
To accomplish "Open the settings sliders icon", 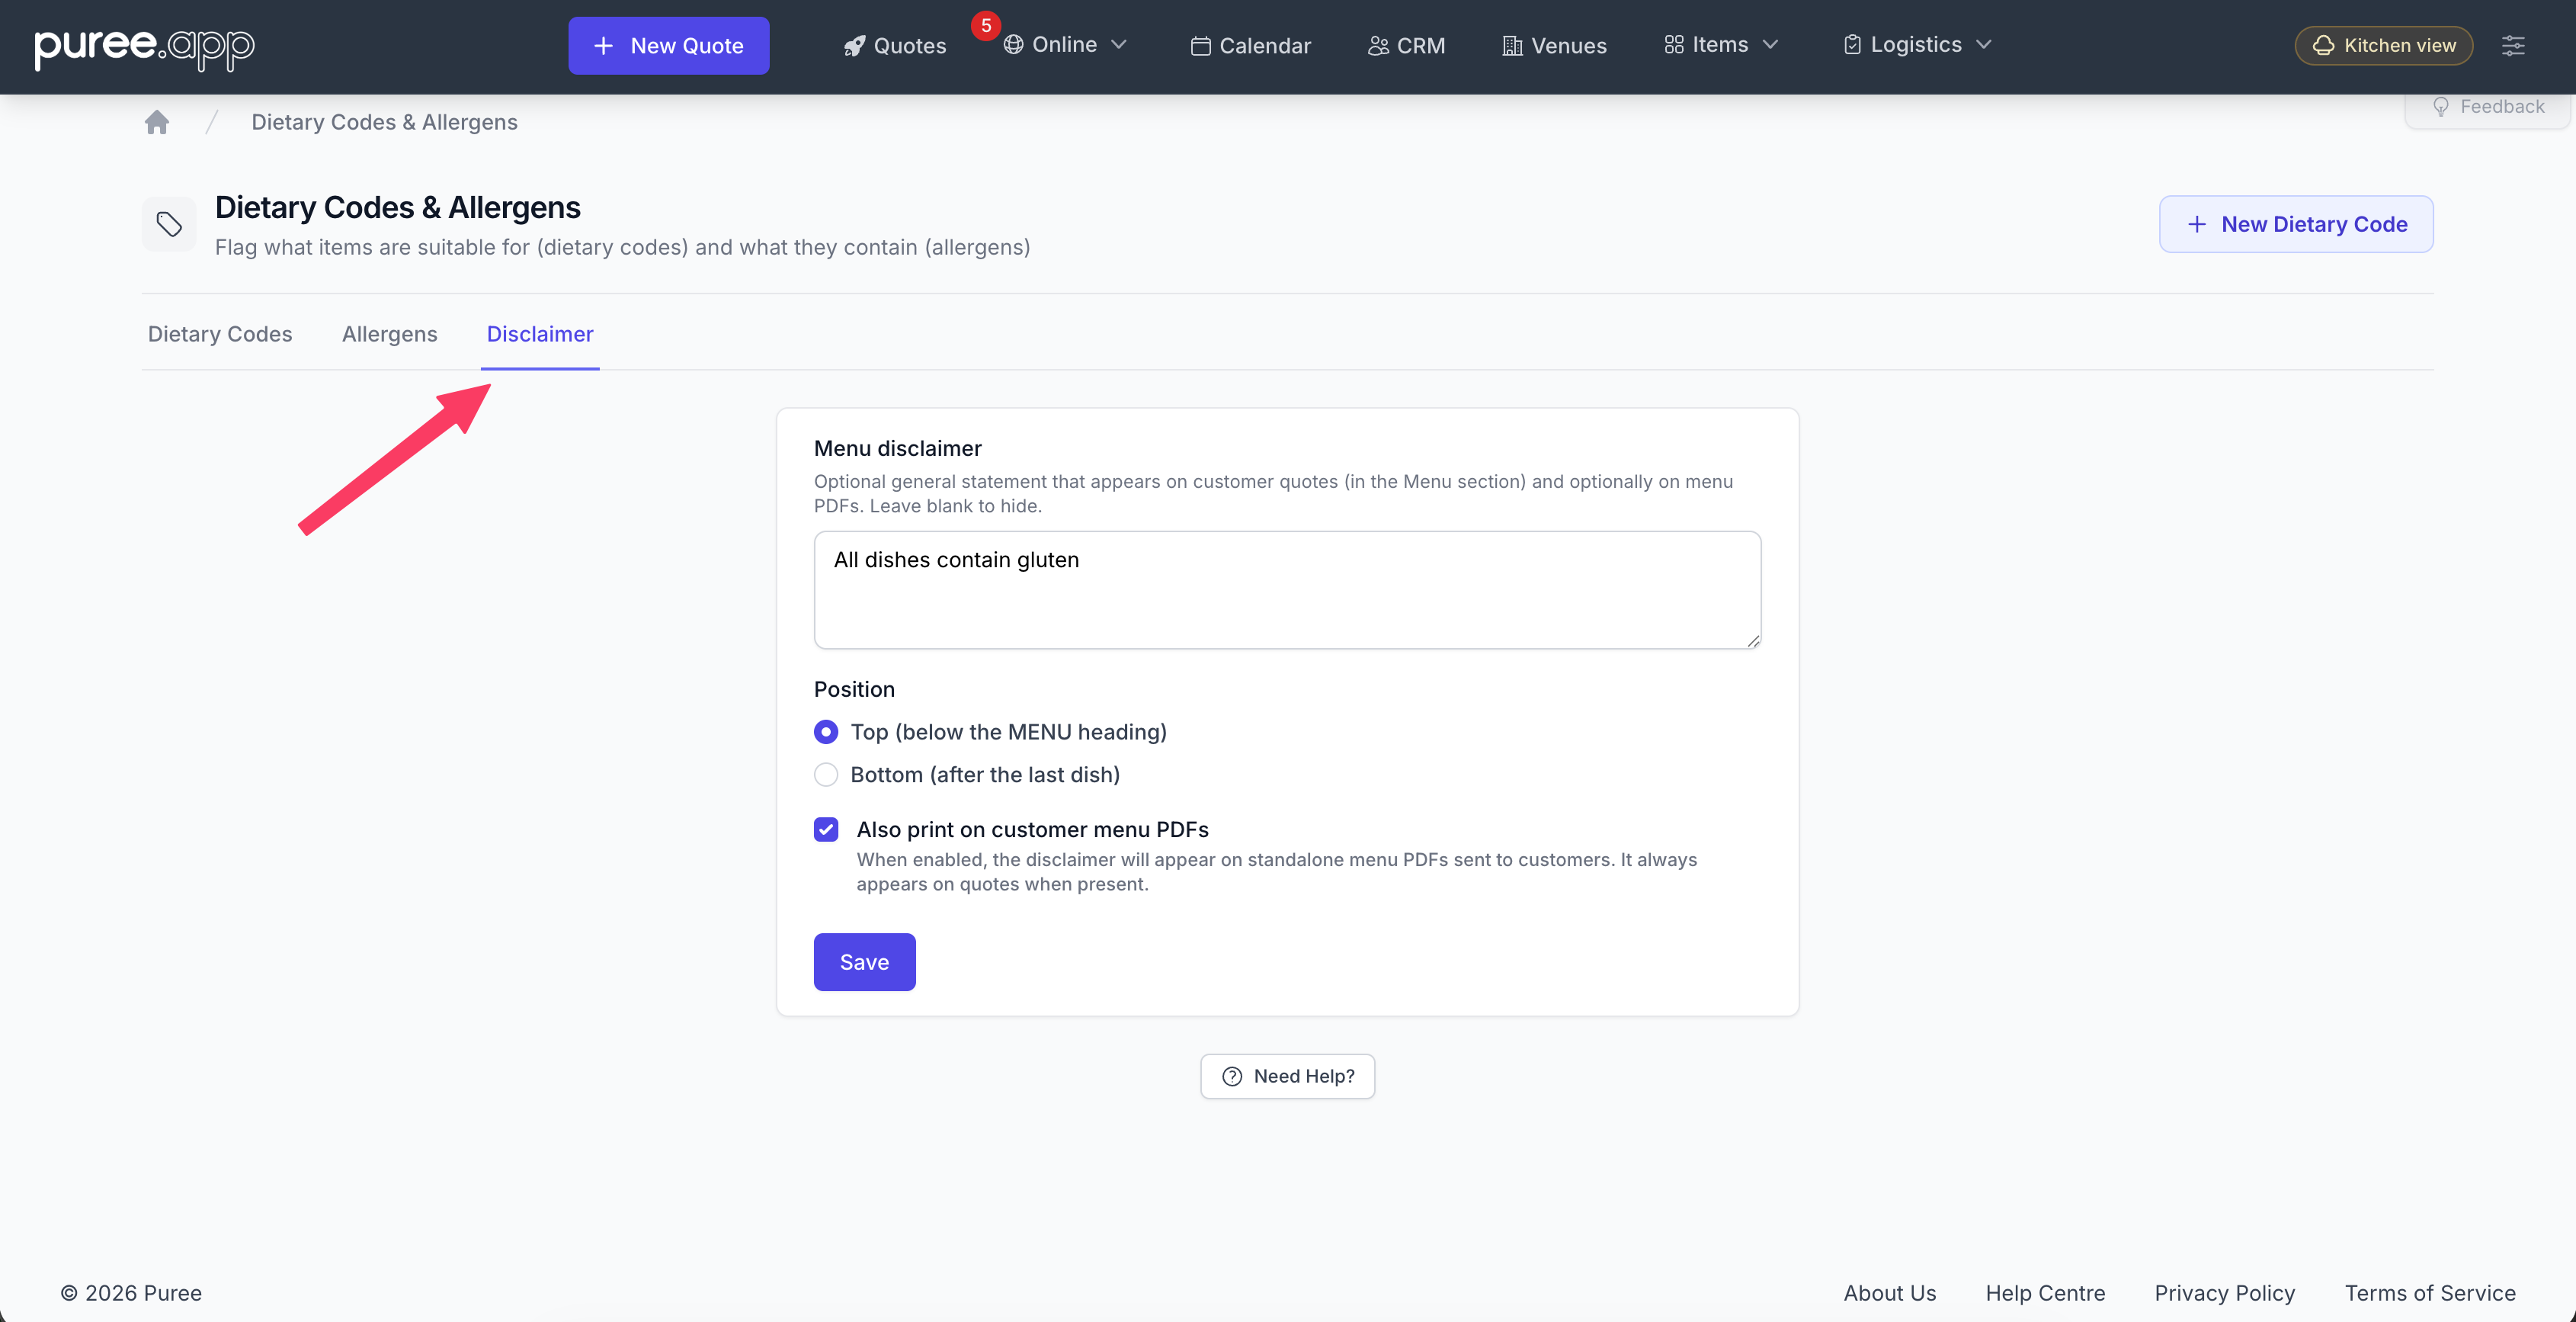I will [x=2513, y=46].
